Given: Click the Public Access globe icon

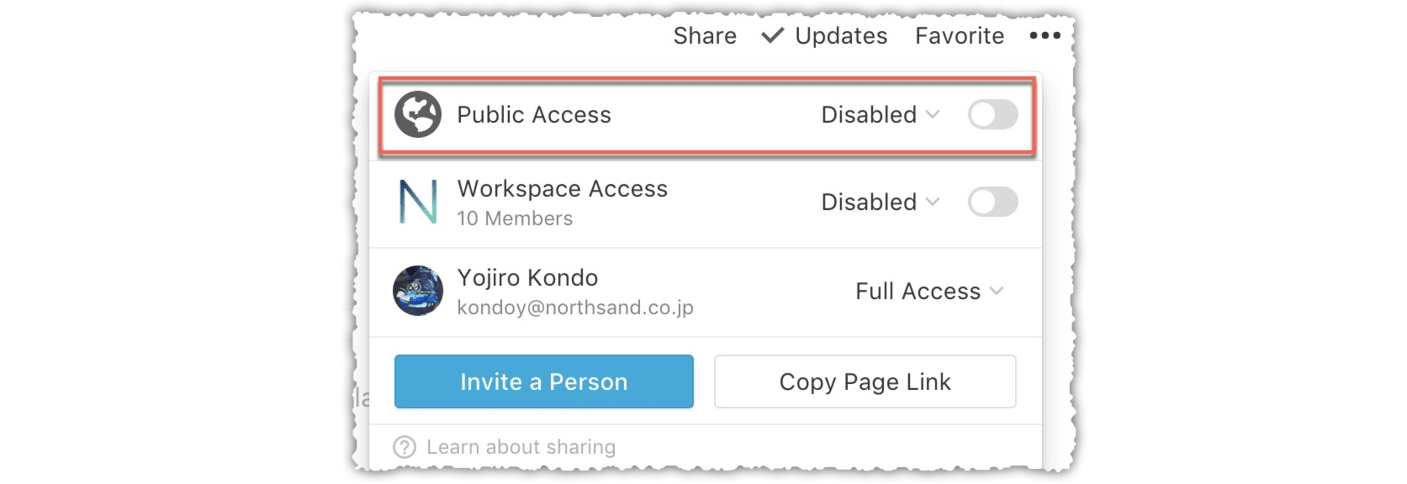Looking at the screenshot, I should point(418,115).
